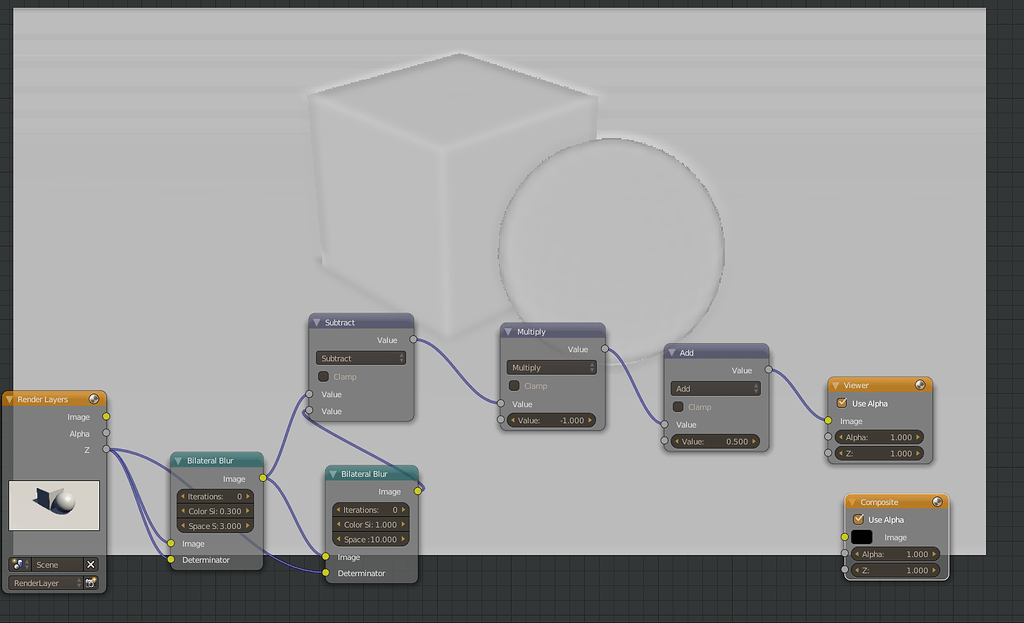
Task: Click the Viewer node Image input socket
Action: coord(828,421)
